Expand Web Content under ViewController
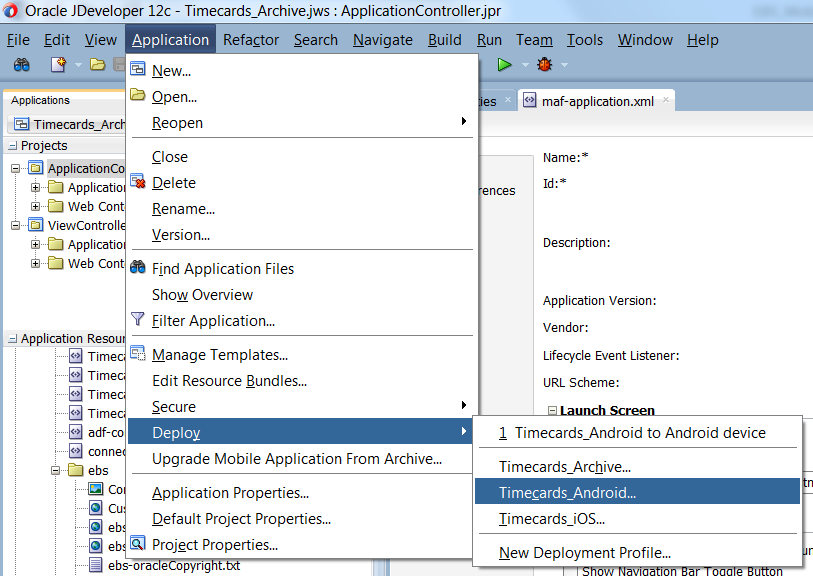This screenshot has width=813, height=576. 35,263
